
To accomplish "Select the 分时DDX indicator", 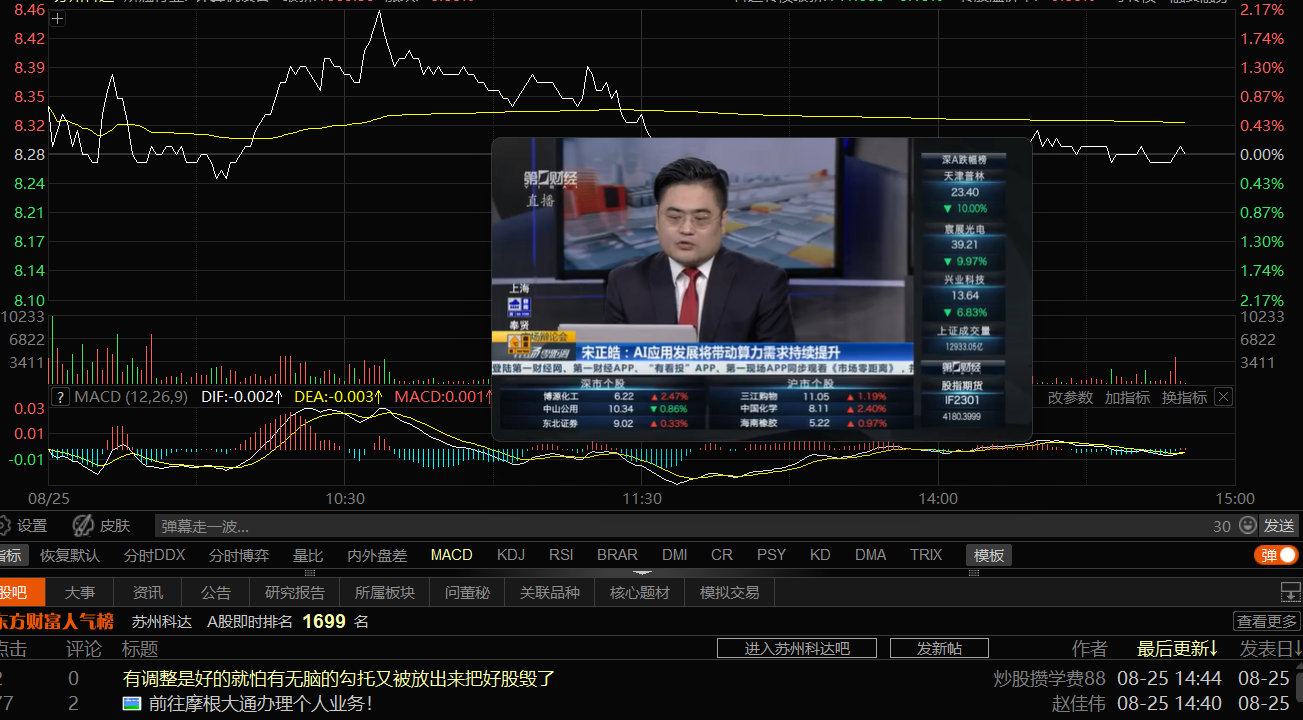I will point(154,555).
